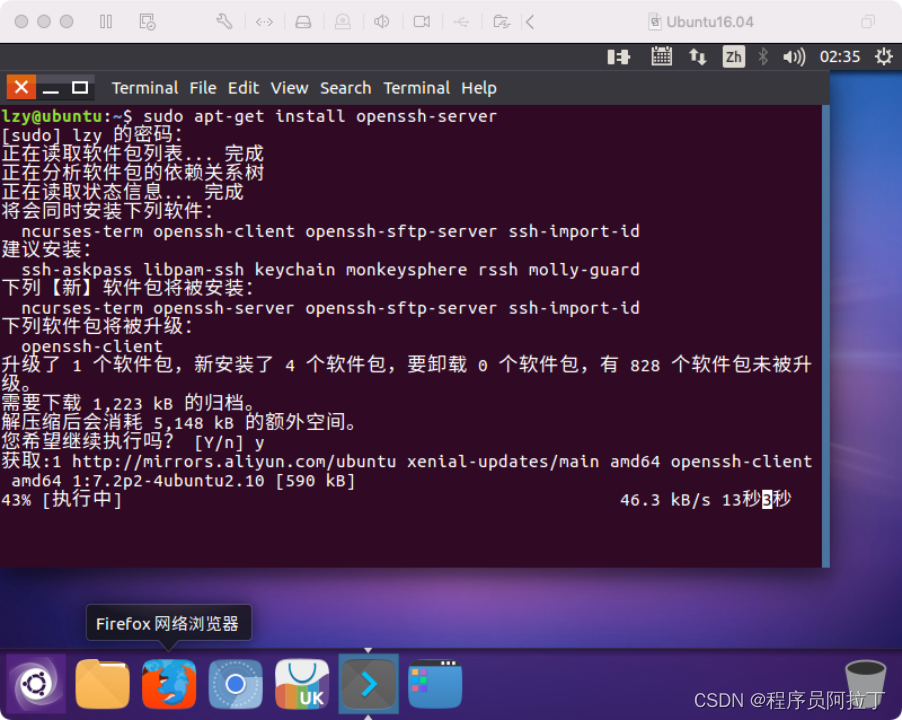Select the active Terminal icon in the dock
The height and width of the screenshot is (720, 902).
coord(368,685)
